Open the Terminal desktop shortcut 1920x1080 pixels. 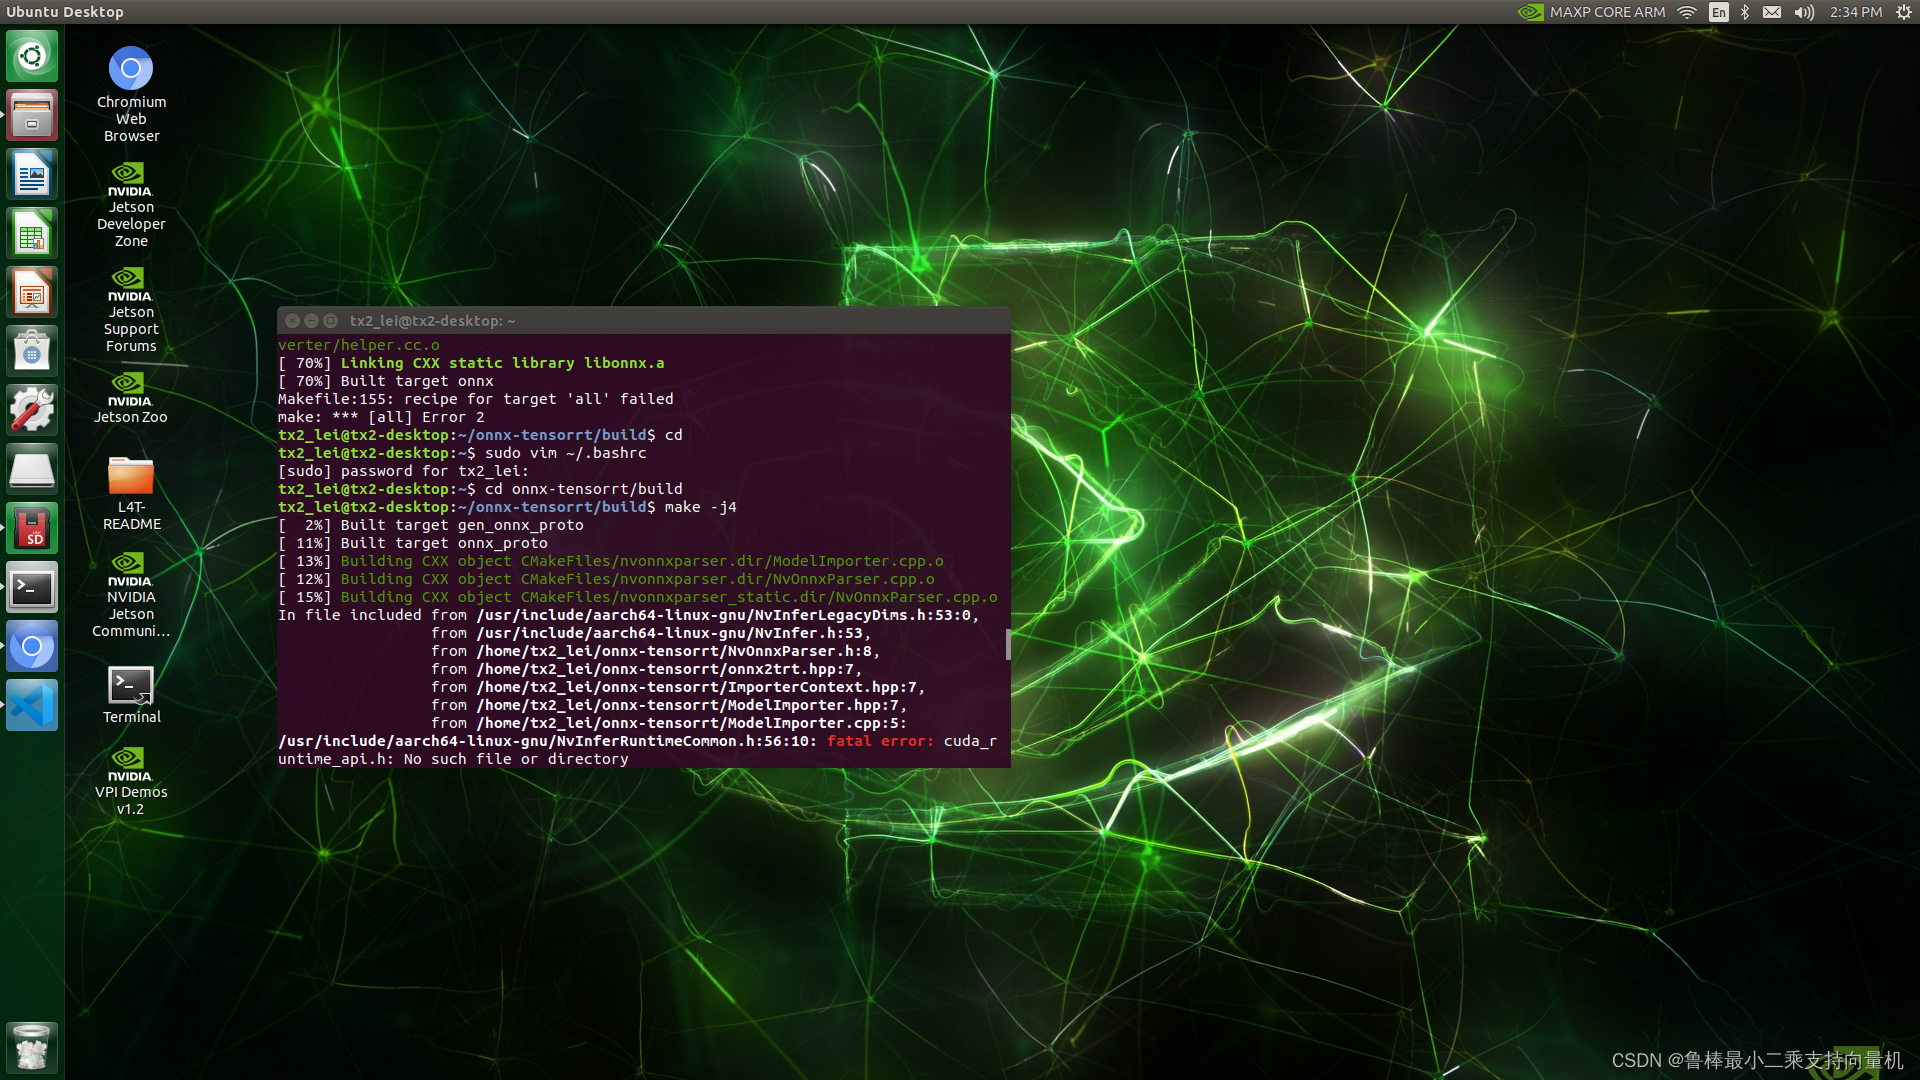click(x=131, y=695)
